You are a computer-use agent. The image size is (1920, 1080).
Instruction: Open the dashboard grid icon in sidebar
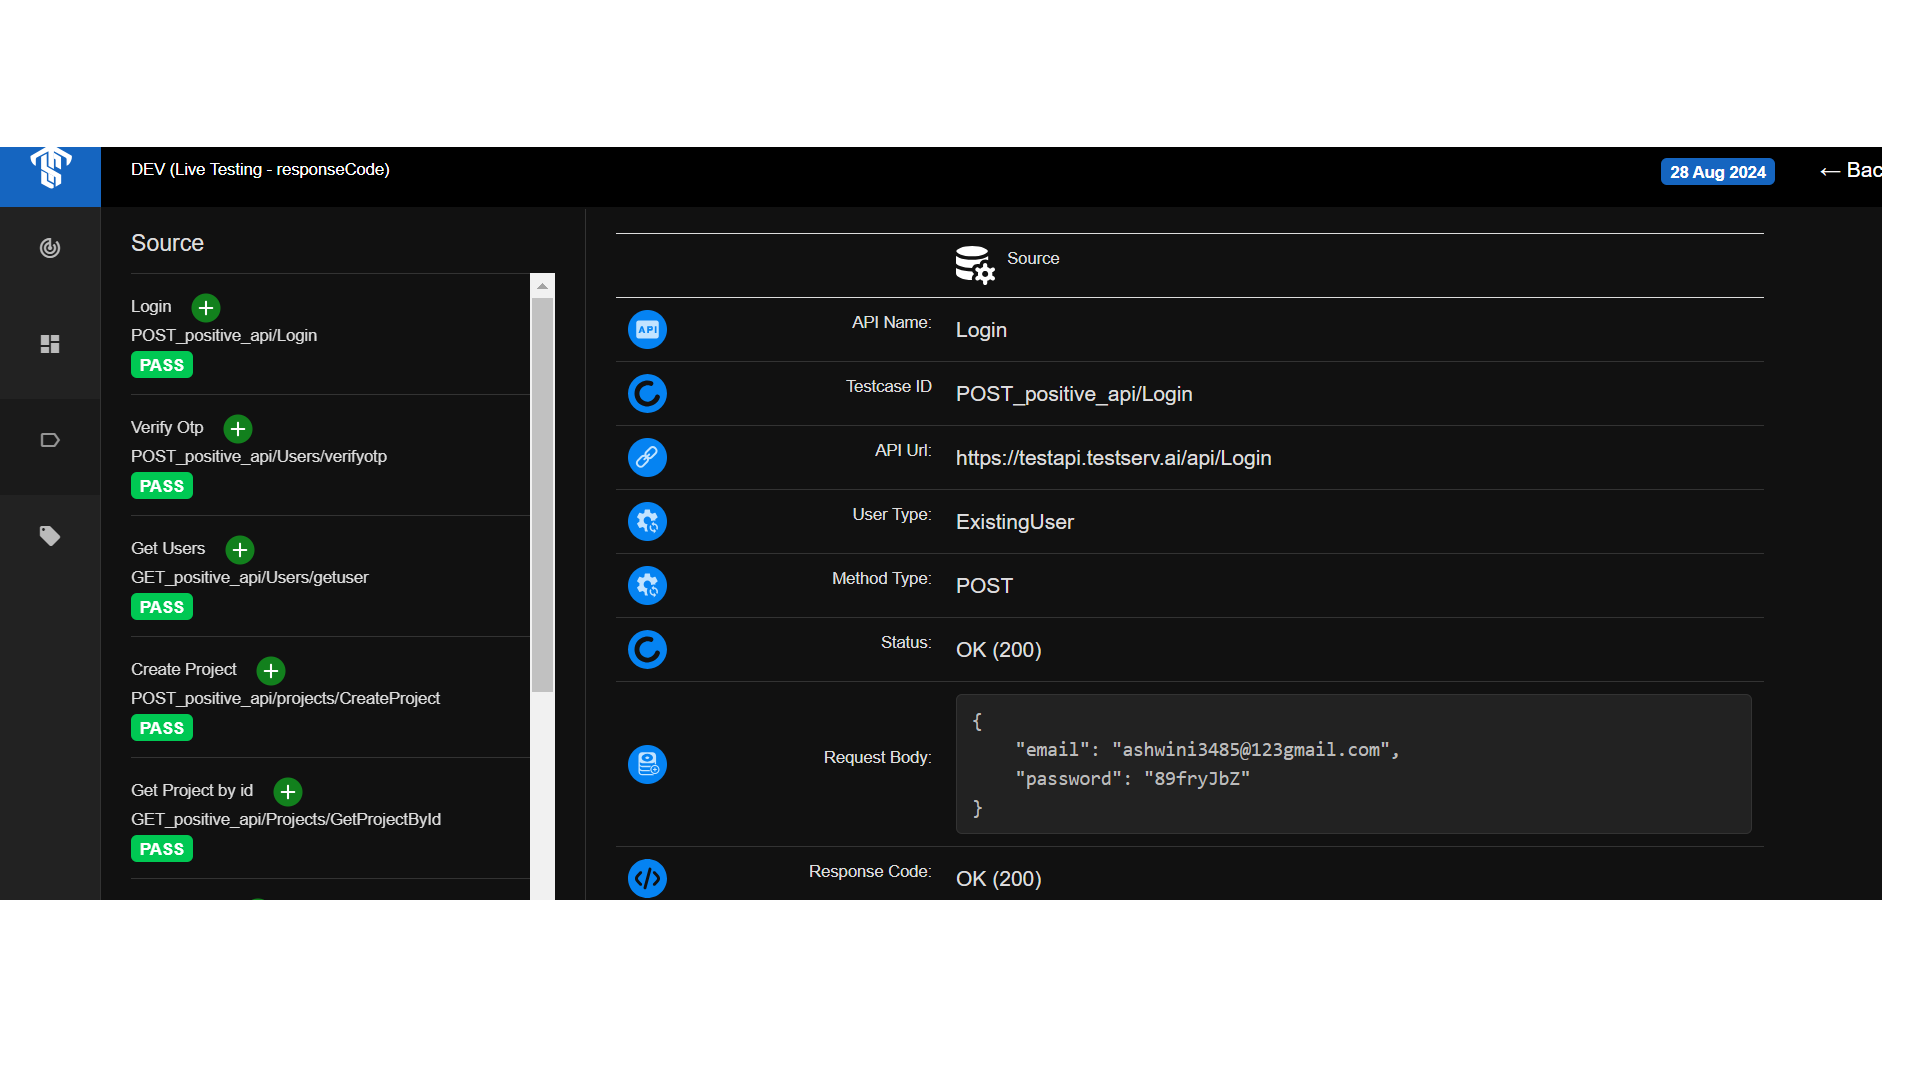[50, 344]
